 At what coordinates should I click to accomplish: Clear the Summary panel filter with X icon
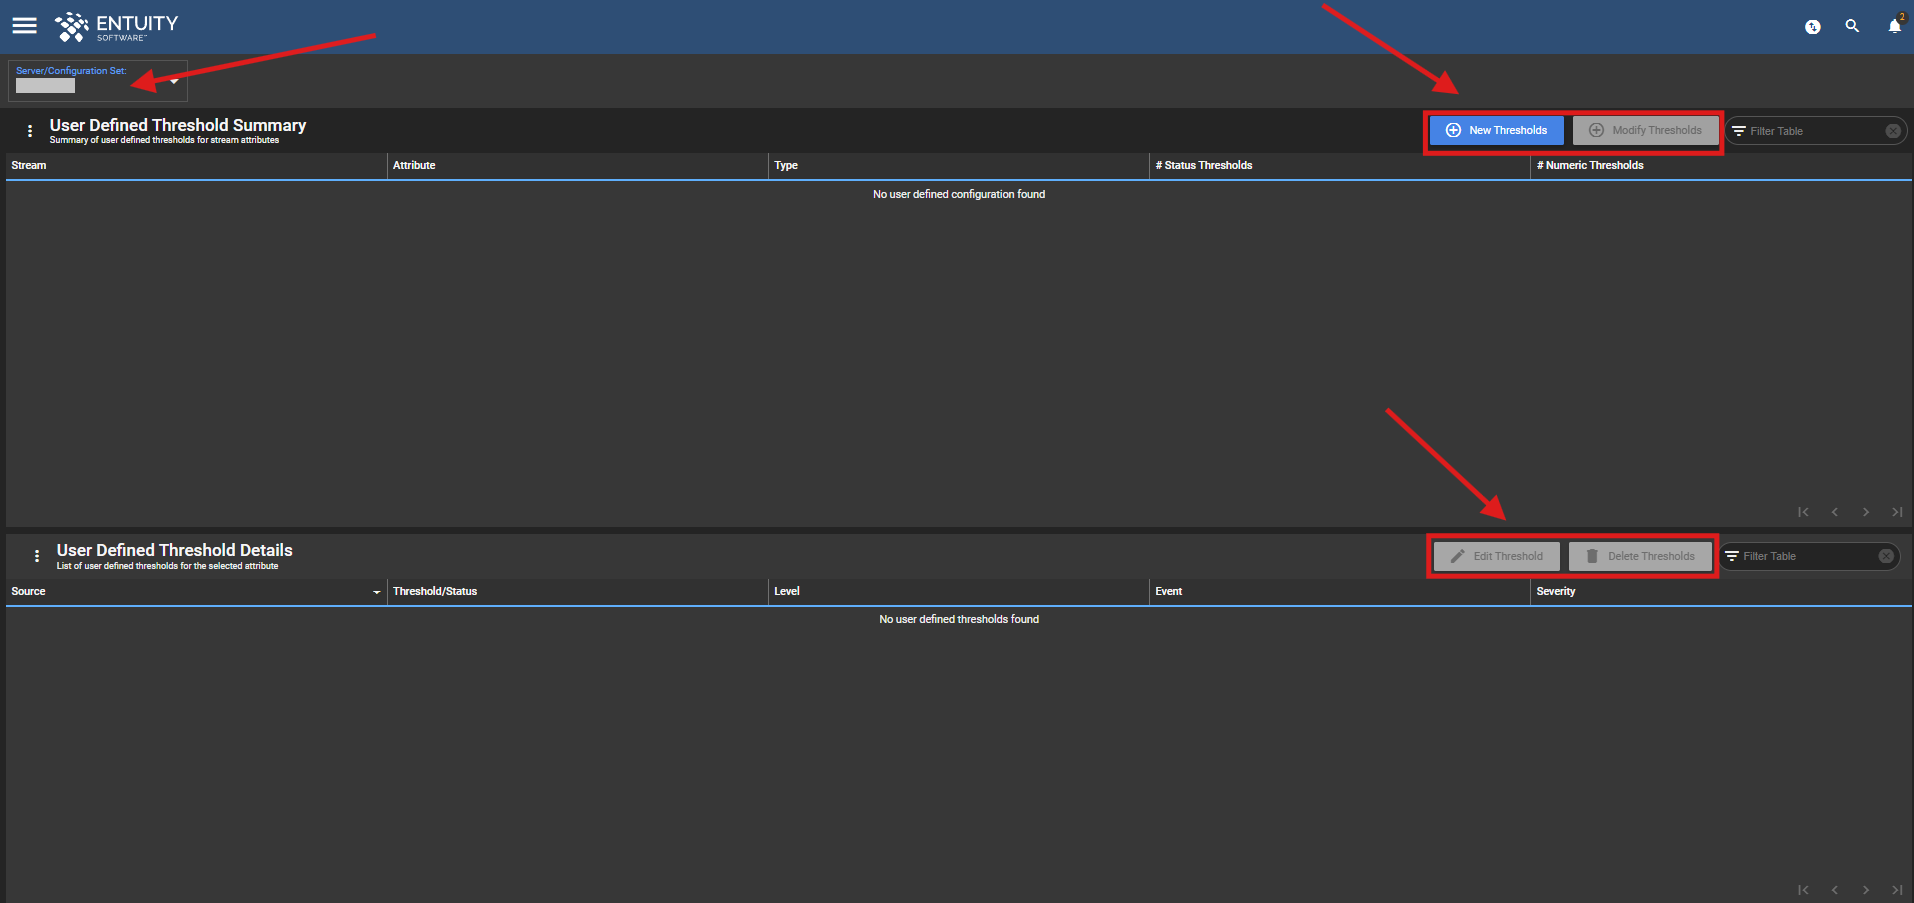[1892, 131]
